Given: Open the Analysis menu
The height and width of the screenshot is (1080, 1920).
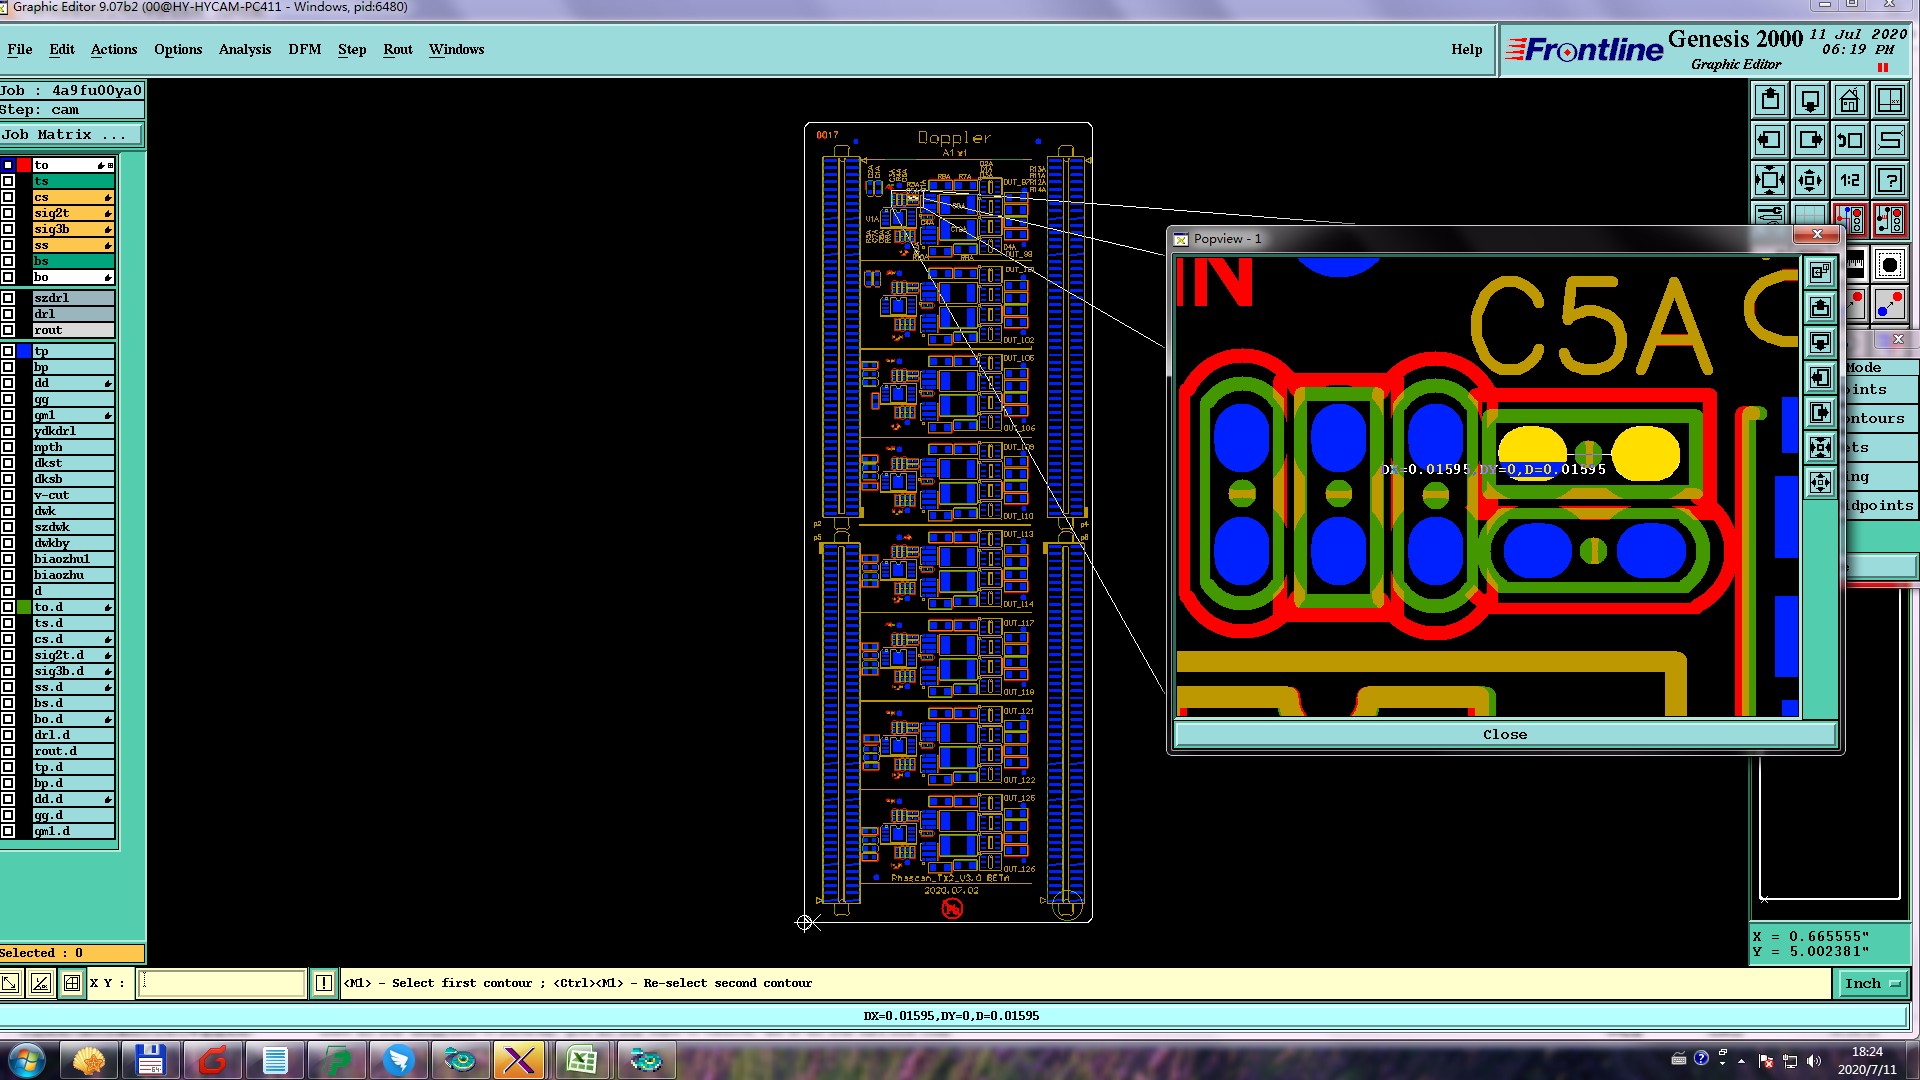Looking at the screenshot, I should (x=244, y=49).
